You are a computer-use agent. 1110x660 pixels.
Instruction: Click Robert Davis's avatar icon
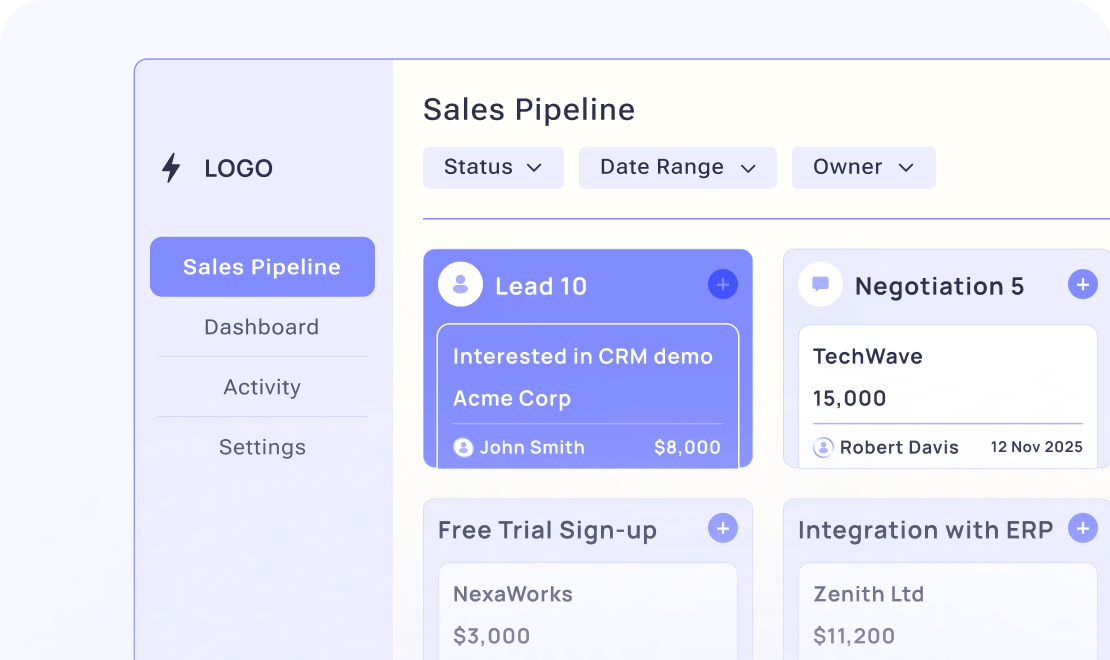[823, 447]
